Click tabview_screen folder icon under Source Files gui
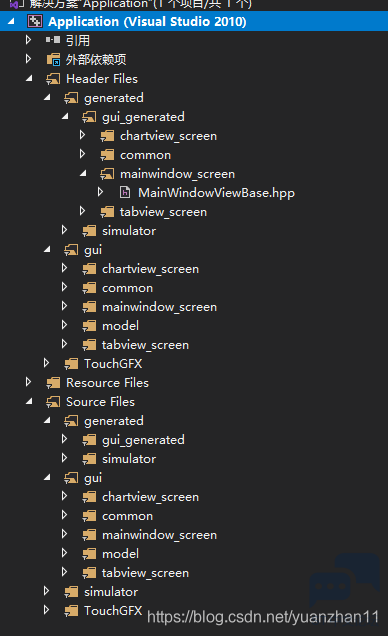Viewport: 388px width, 636px height. pyautogui.click(x=89, y=572)
